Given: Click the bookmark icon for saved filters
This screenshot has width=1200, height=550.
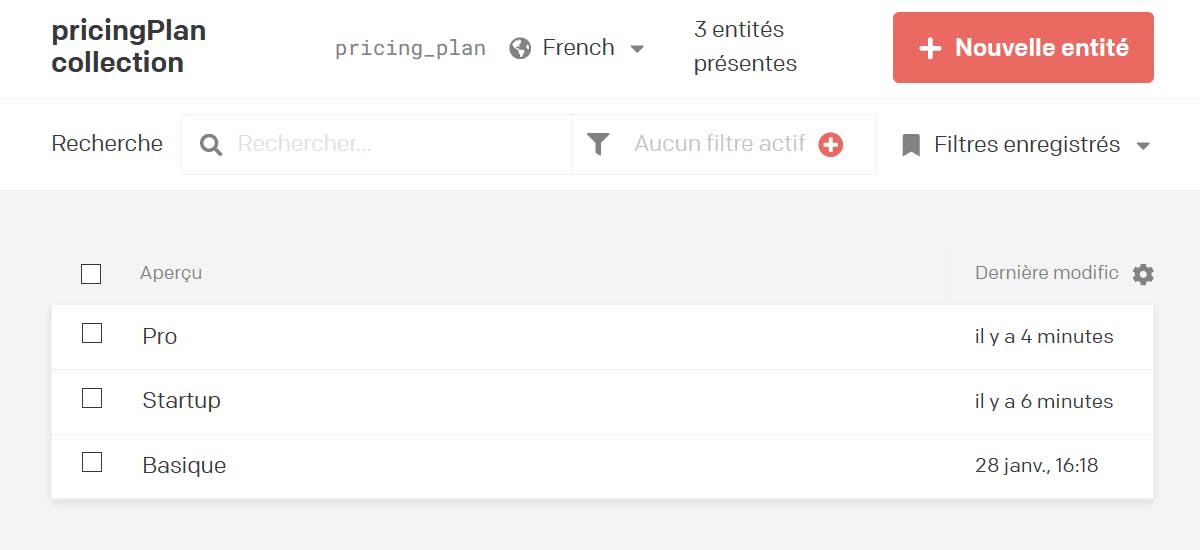Looking at the screenshot, I should coord(911,146).
